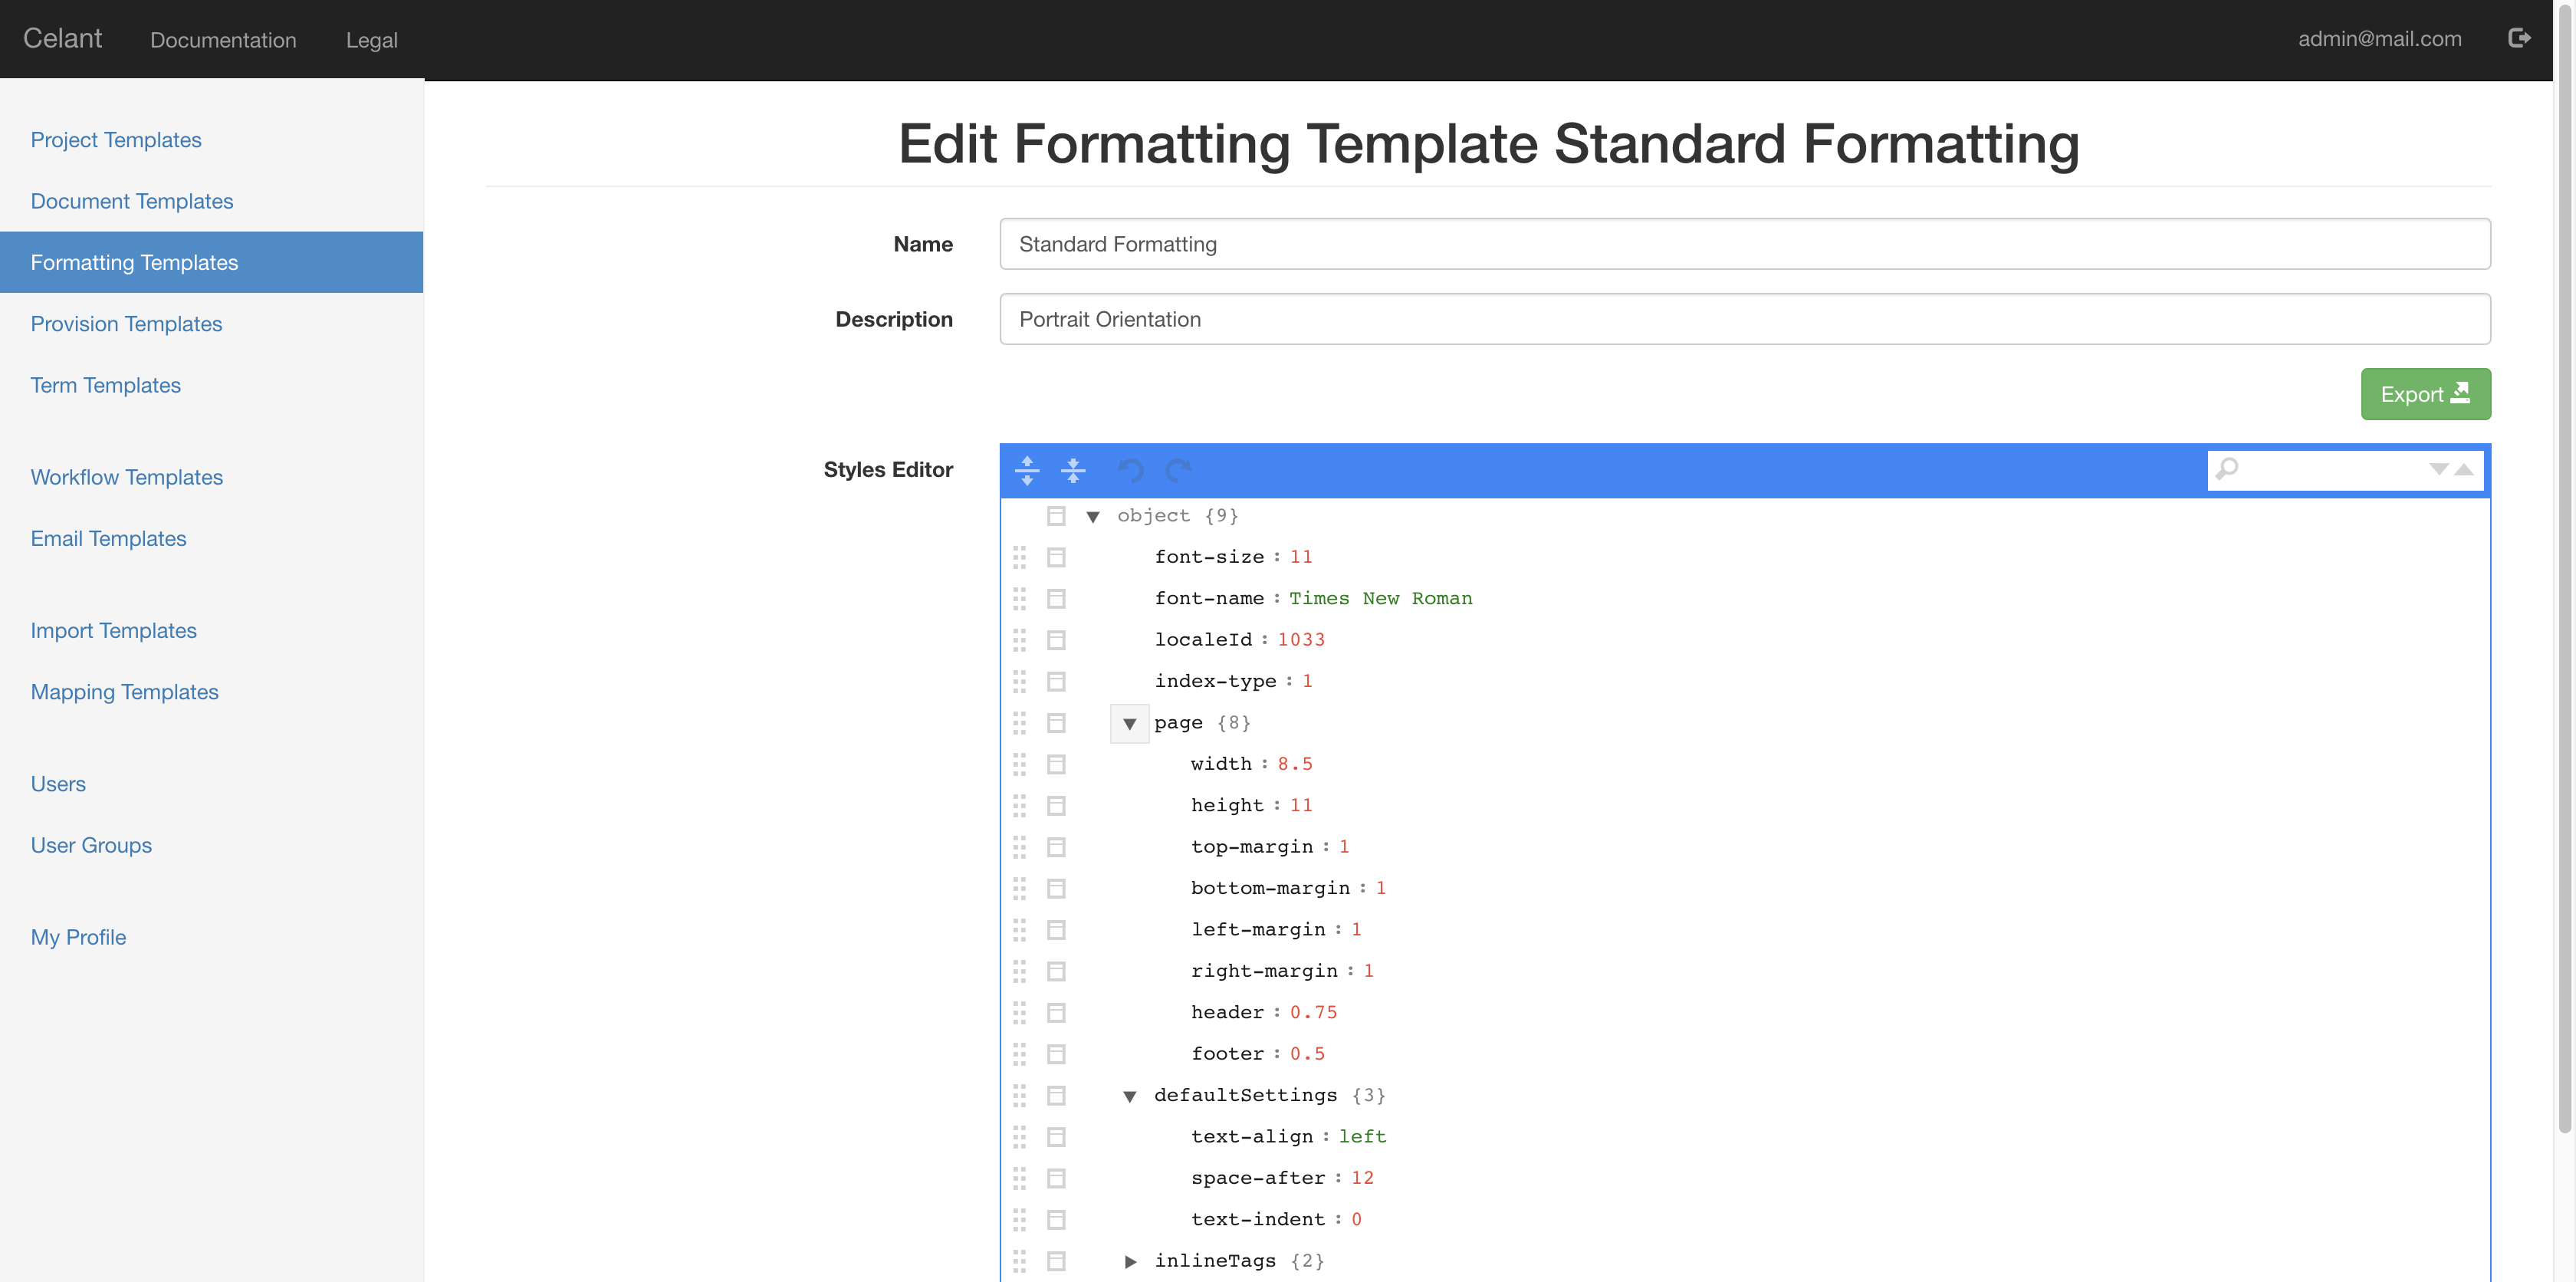Click the logout icon in the top bar

pyautogui.click(x=2520, y=38)
